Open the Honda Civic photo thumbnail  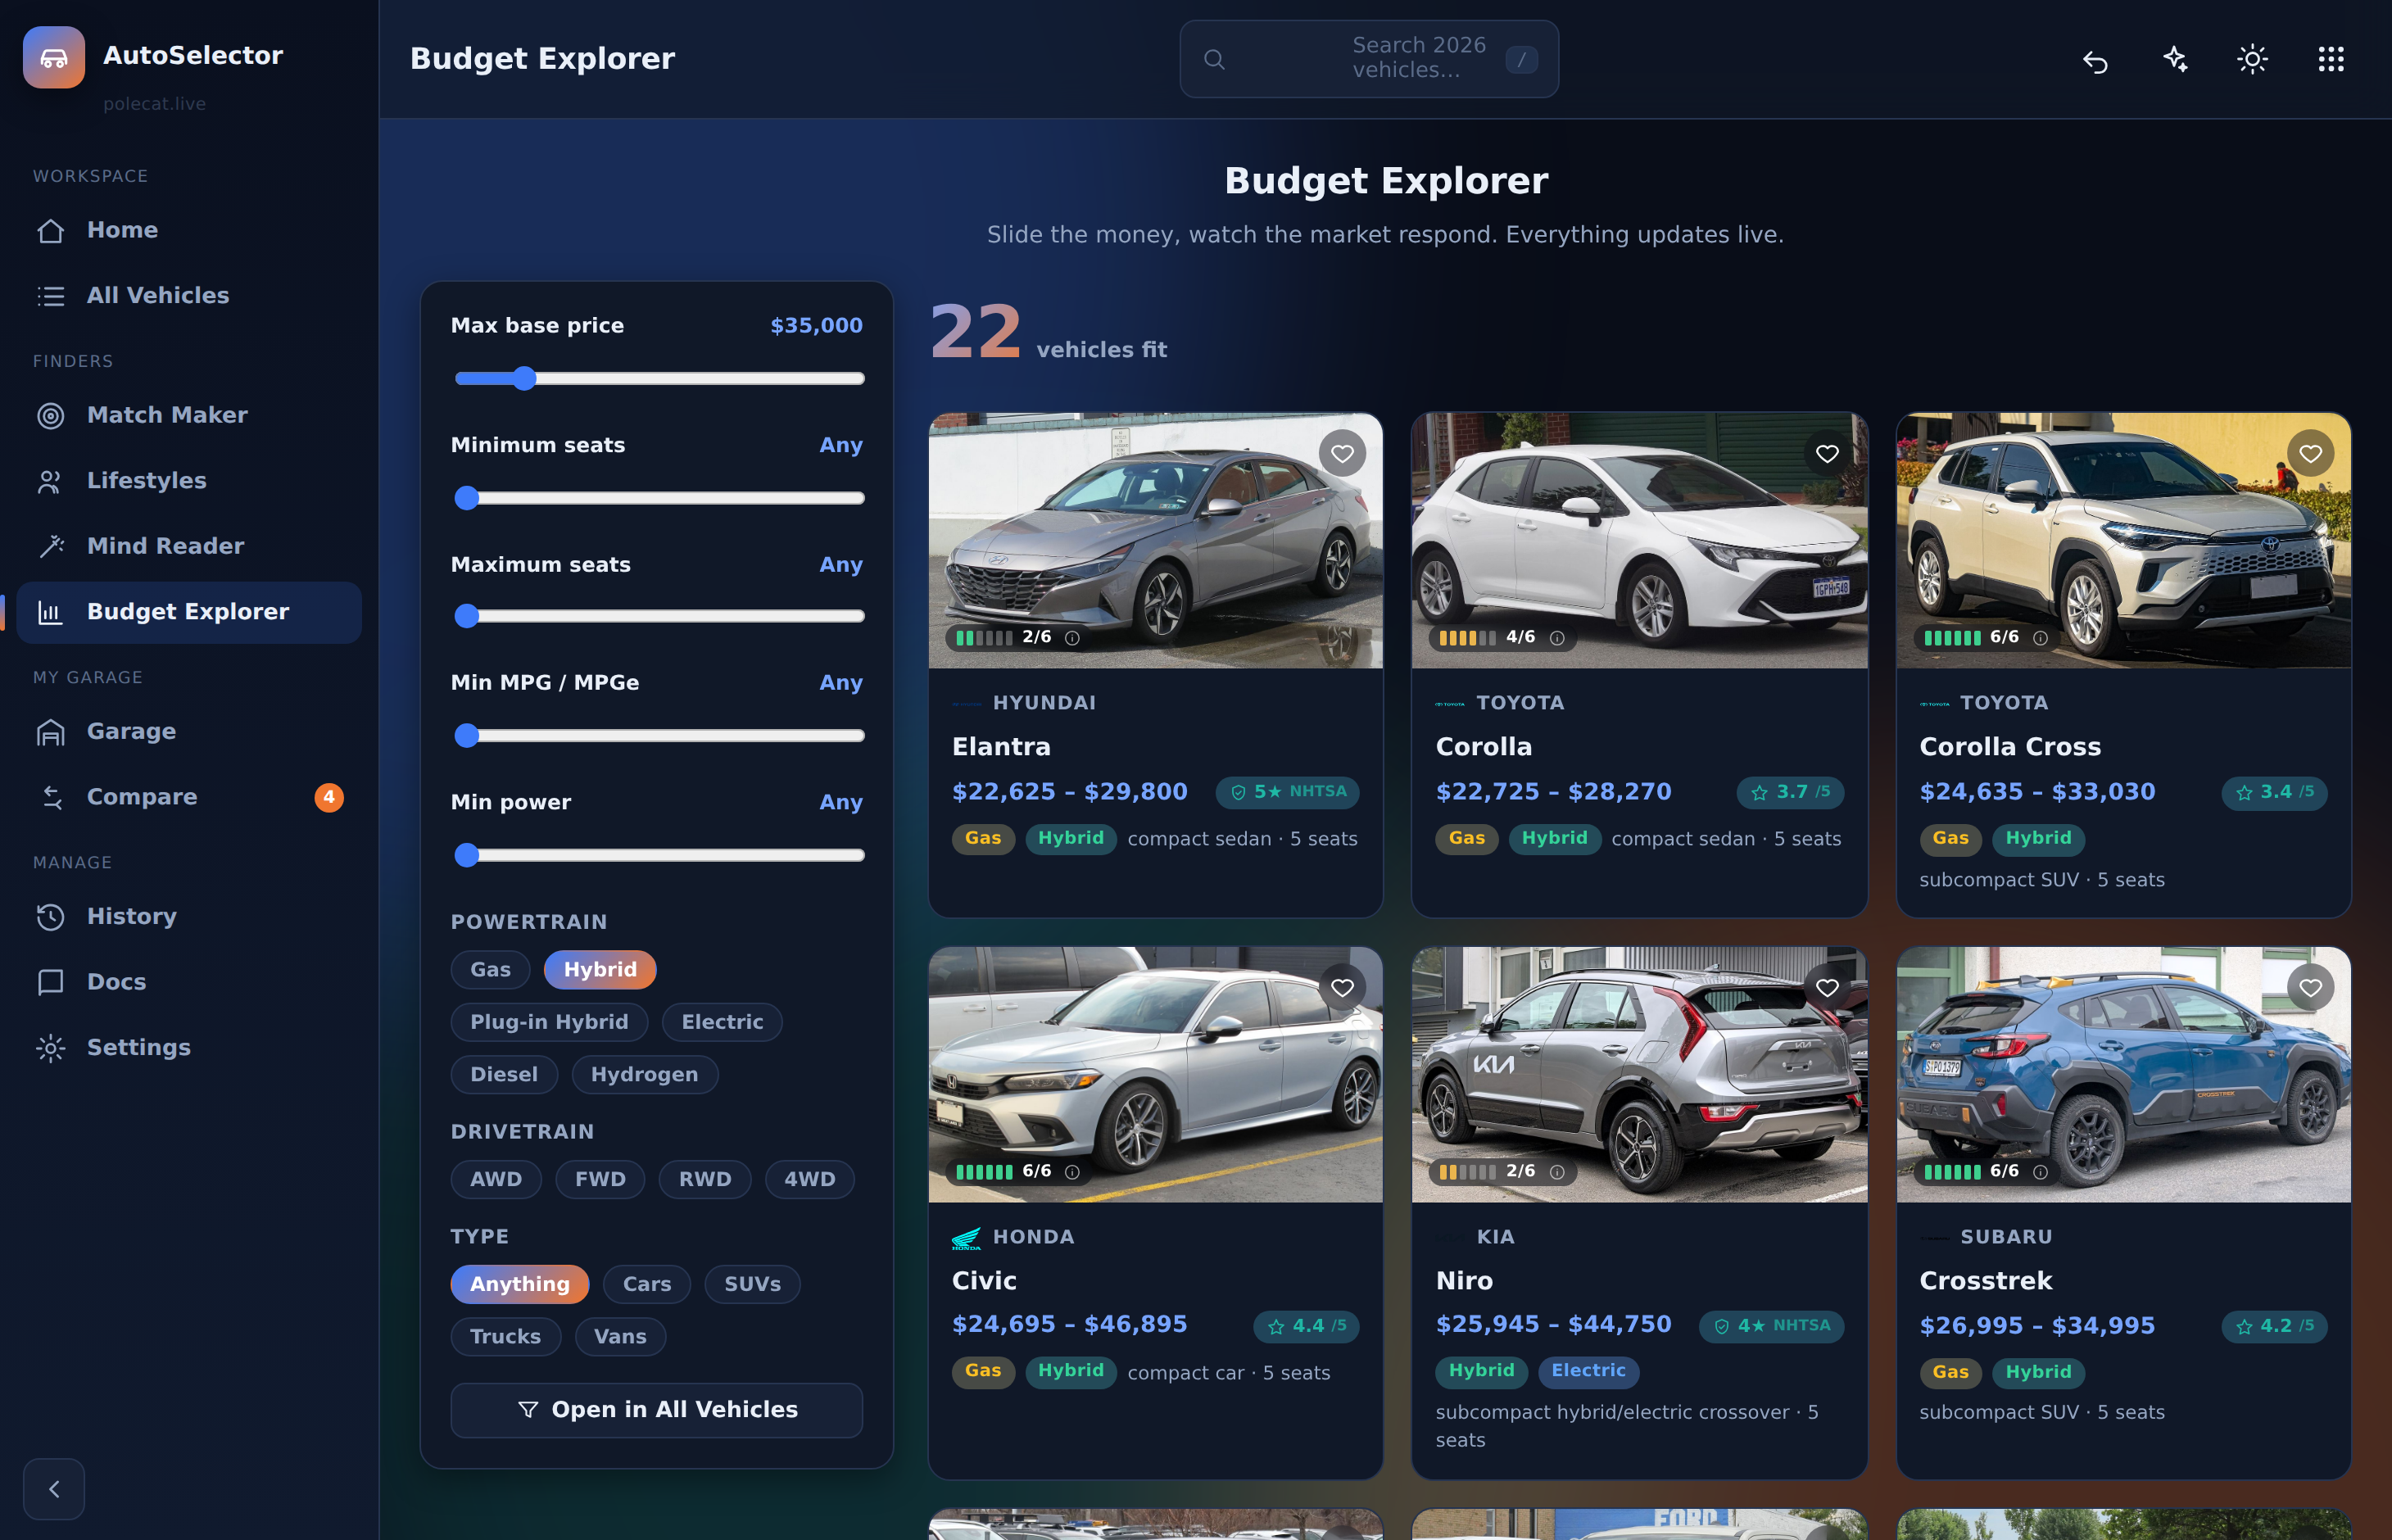[1155, 1075]
